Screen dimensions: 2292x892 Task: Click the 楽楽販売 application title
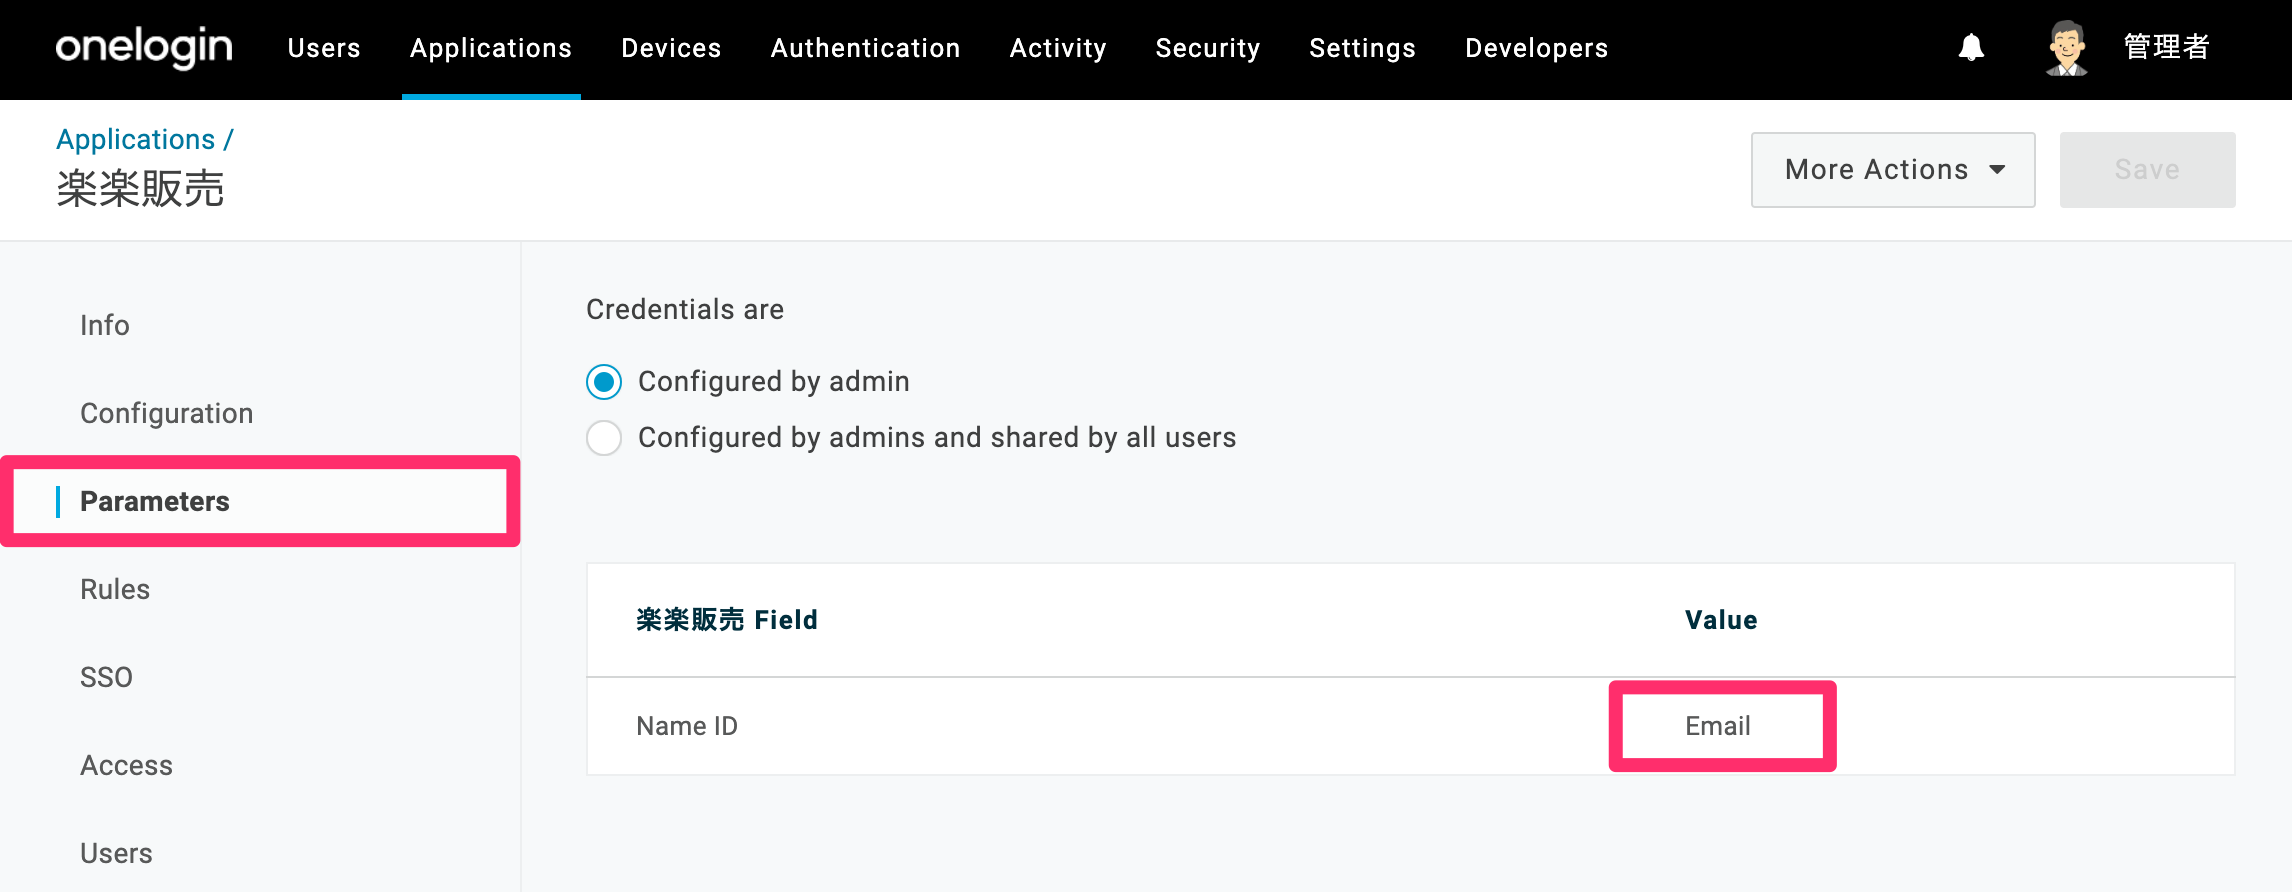point(140,188)
